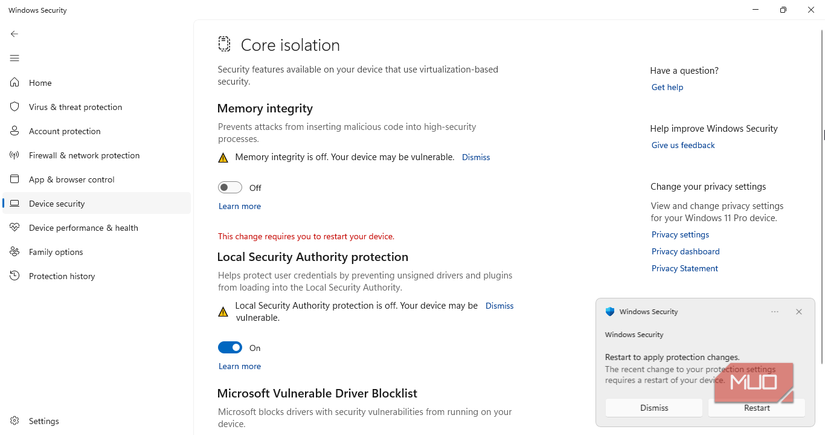Viewport: 825px width, 435px height.
Task: Click the Protection history clock icon
Action: click(x=15, y=276)
